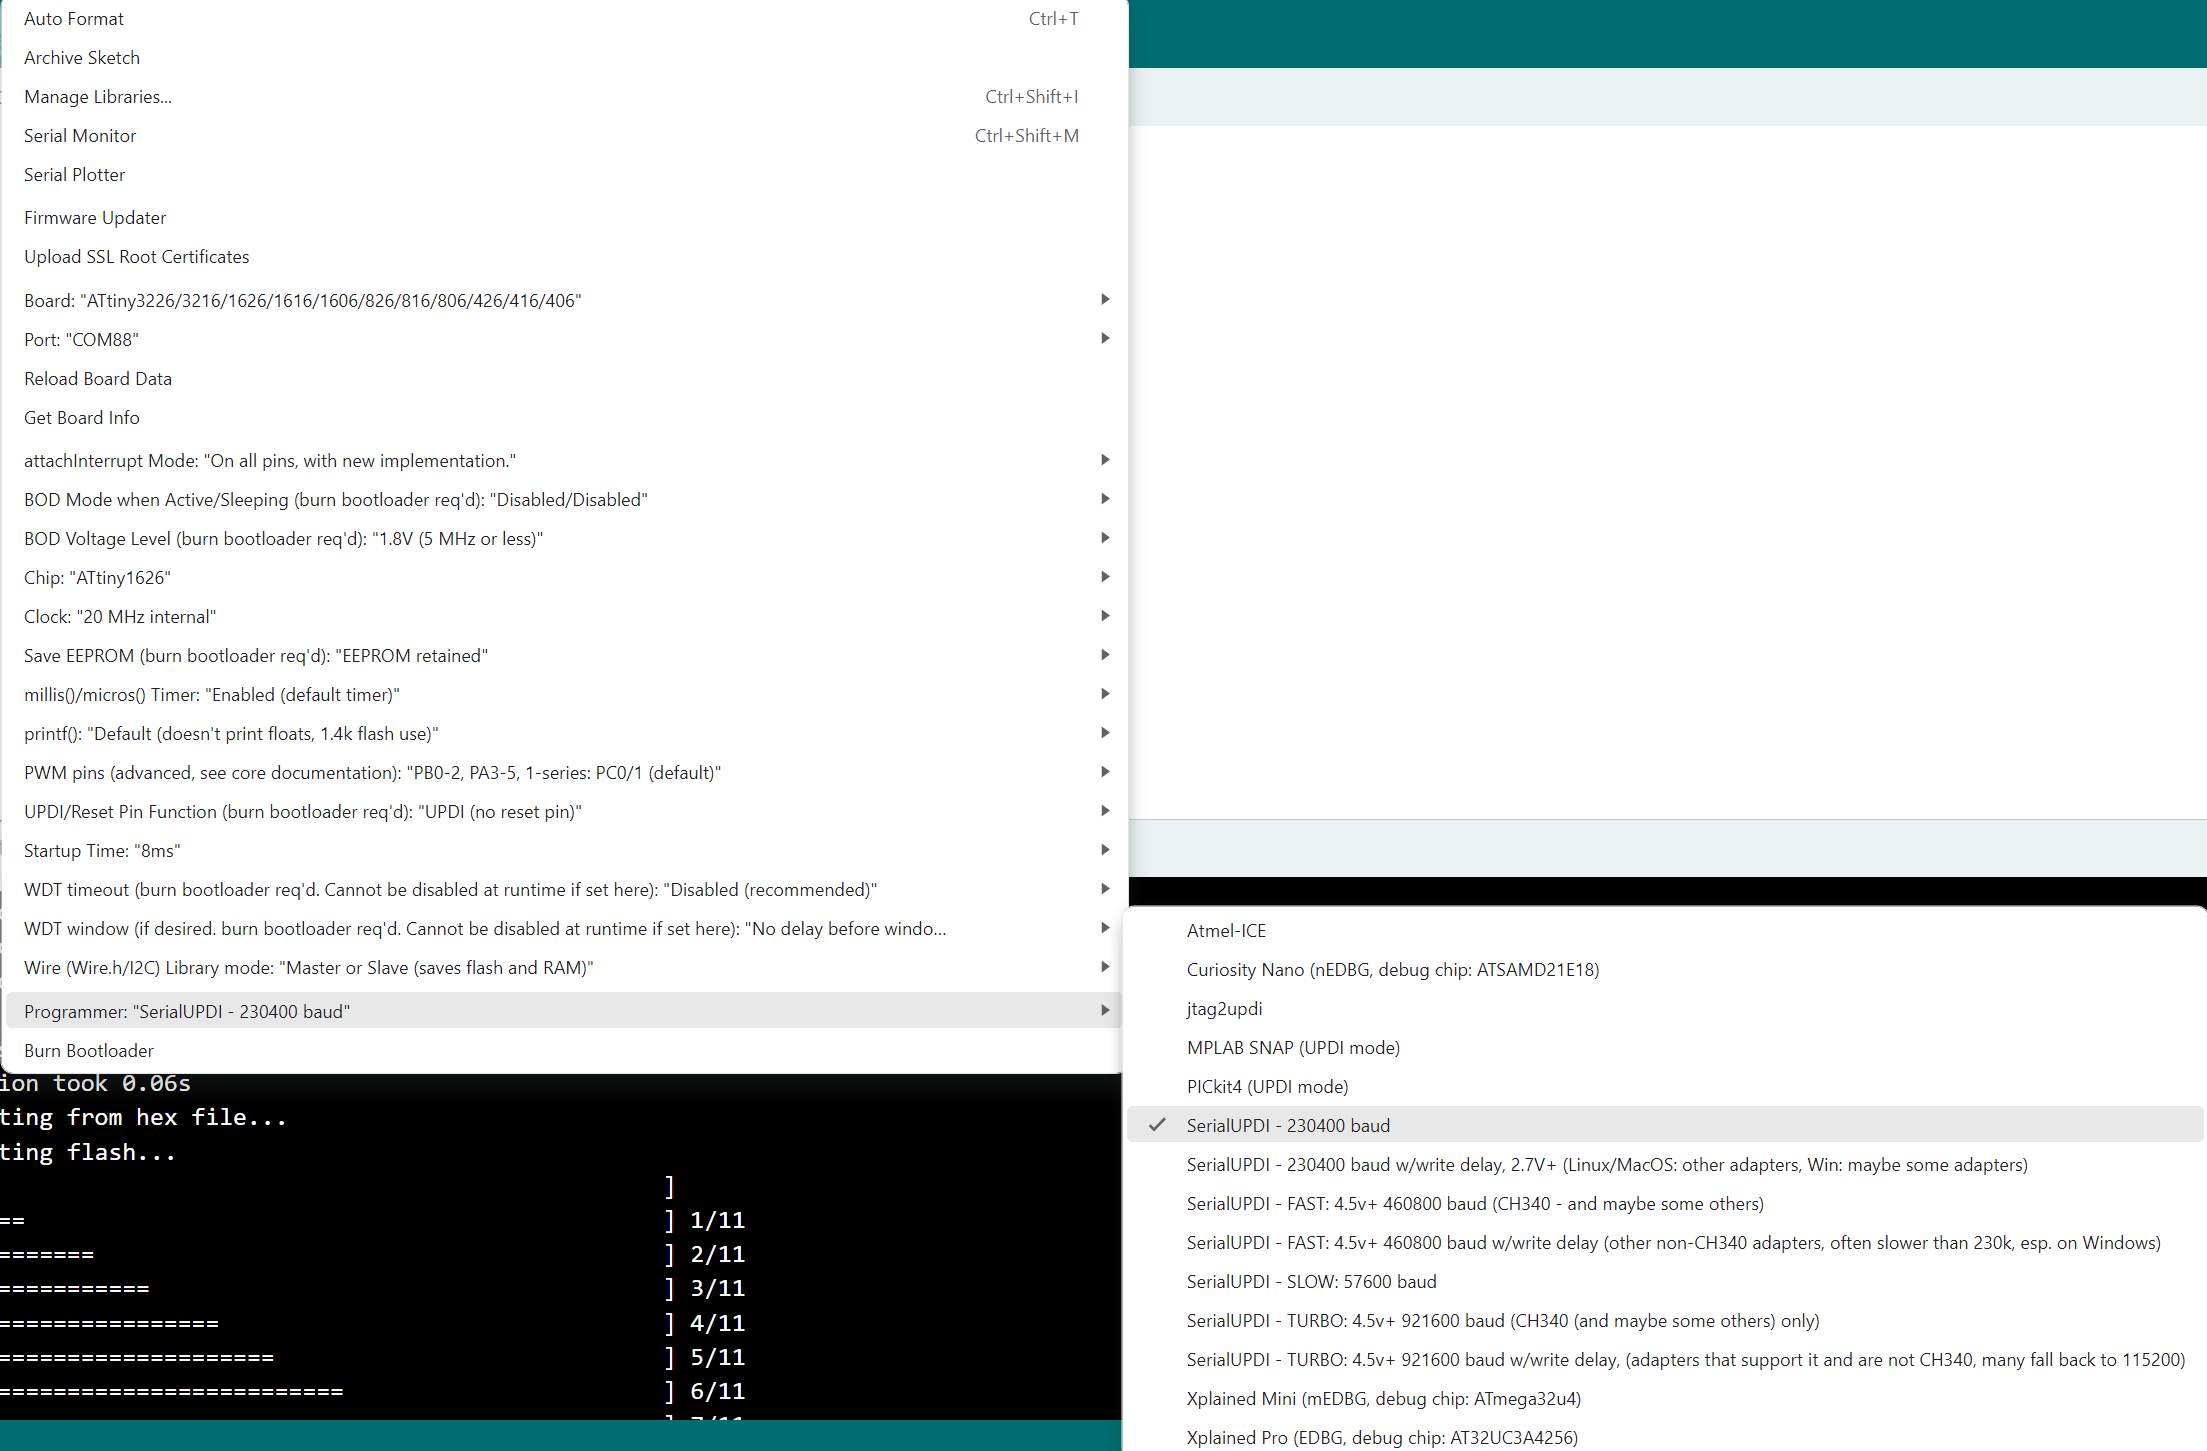Screen dimensions: 2207x1451
Task: Launch the Firmware Updater
Action: point(95,217)
